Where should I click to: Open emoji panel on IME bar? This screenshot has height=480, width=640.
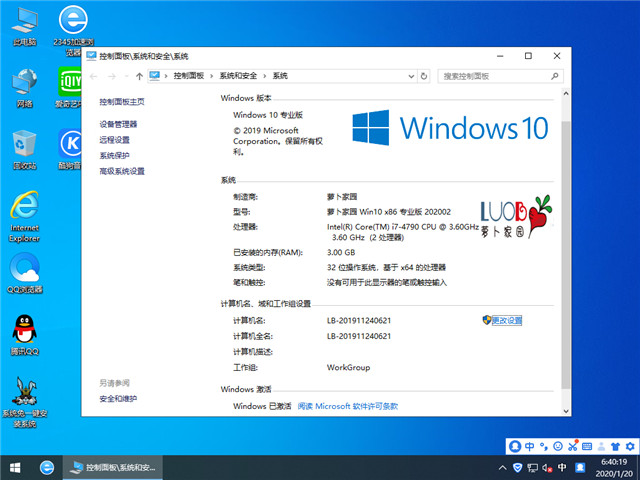pos(558,446)
